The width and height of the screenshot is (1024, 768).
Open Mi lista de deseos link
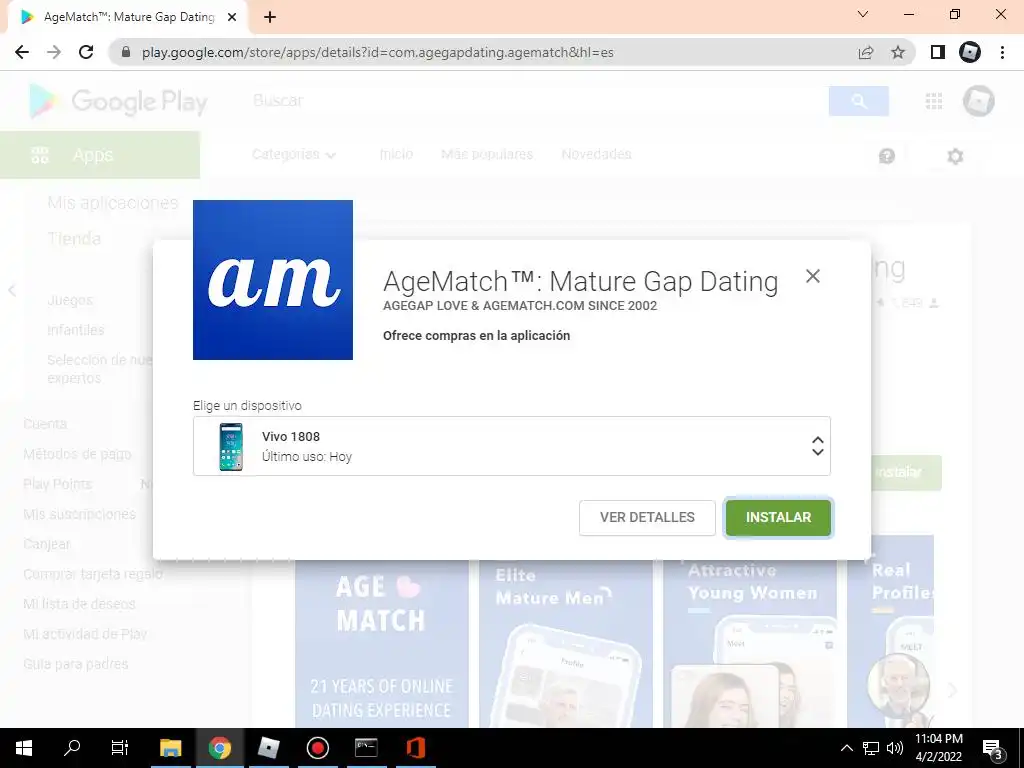[78, 604]
